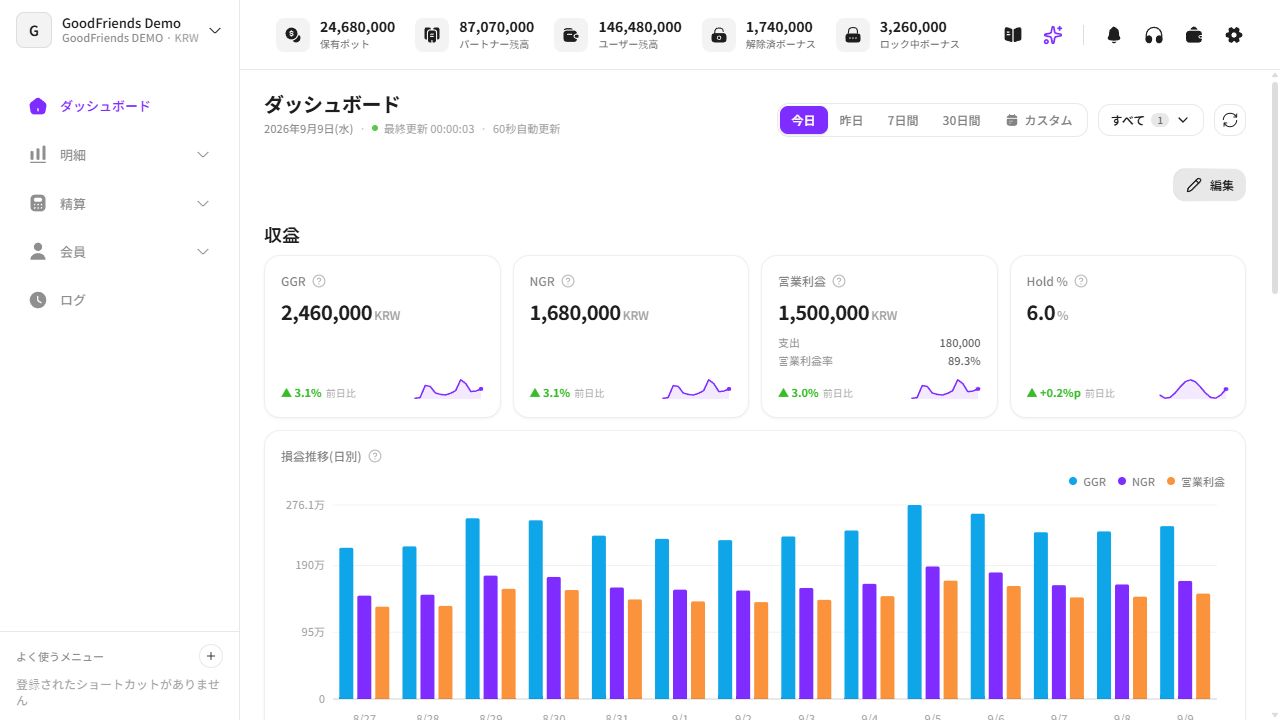Click the headset support icon
Screen dimensions: 1280x720
pyautogui.click(x=1154, y=35)
